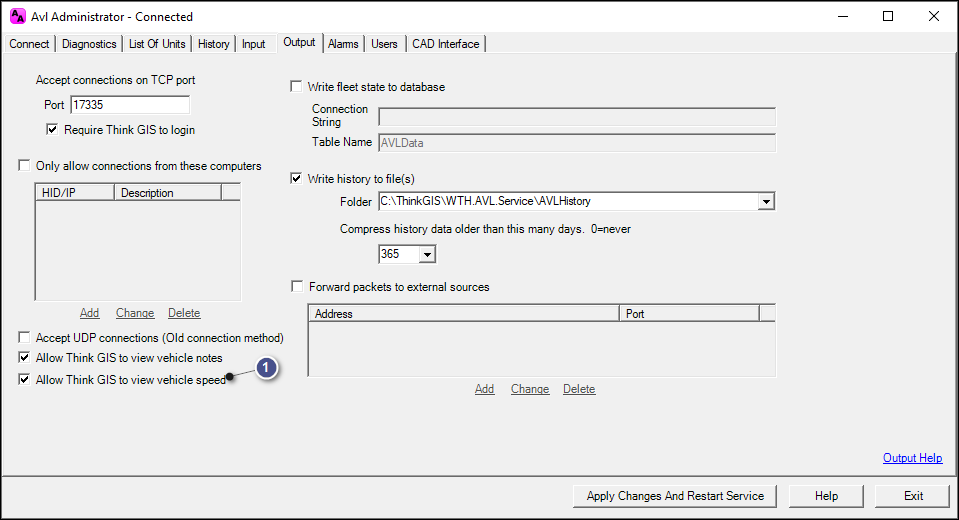Click the Avl Administrator app icon
Viewport: 959px width, 520px height.
(x=18, y=17)
